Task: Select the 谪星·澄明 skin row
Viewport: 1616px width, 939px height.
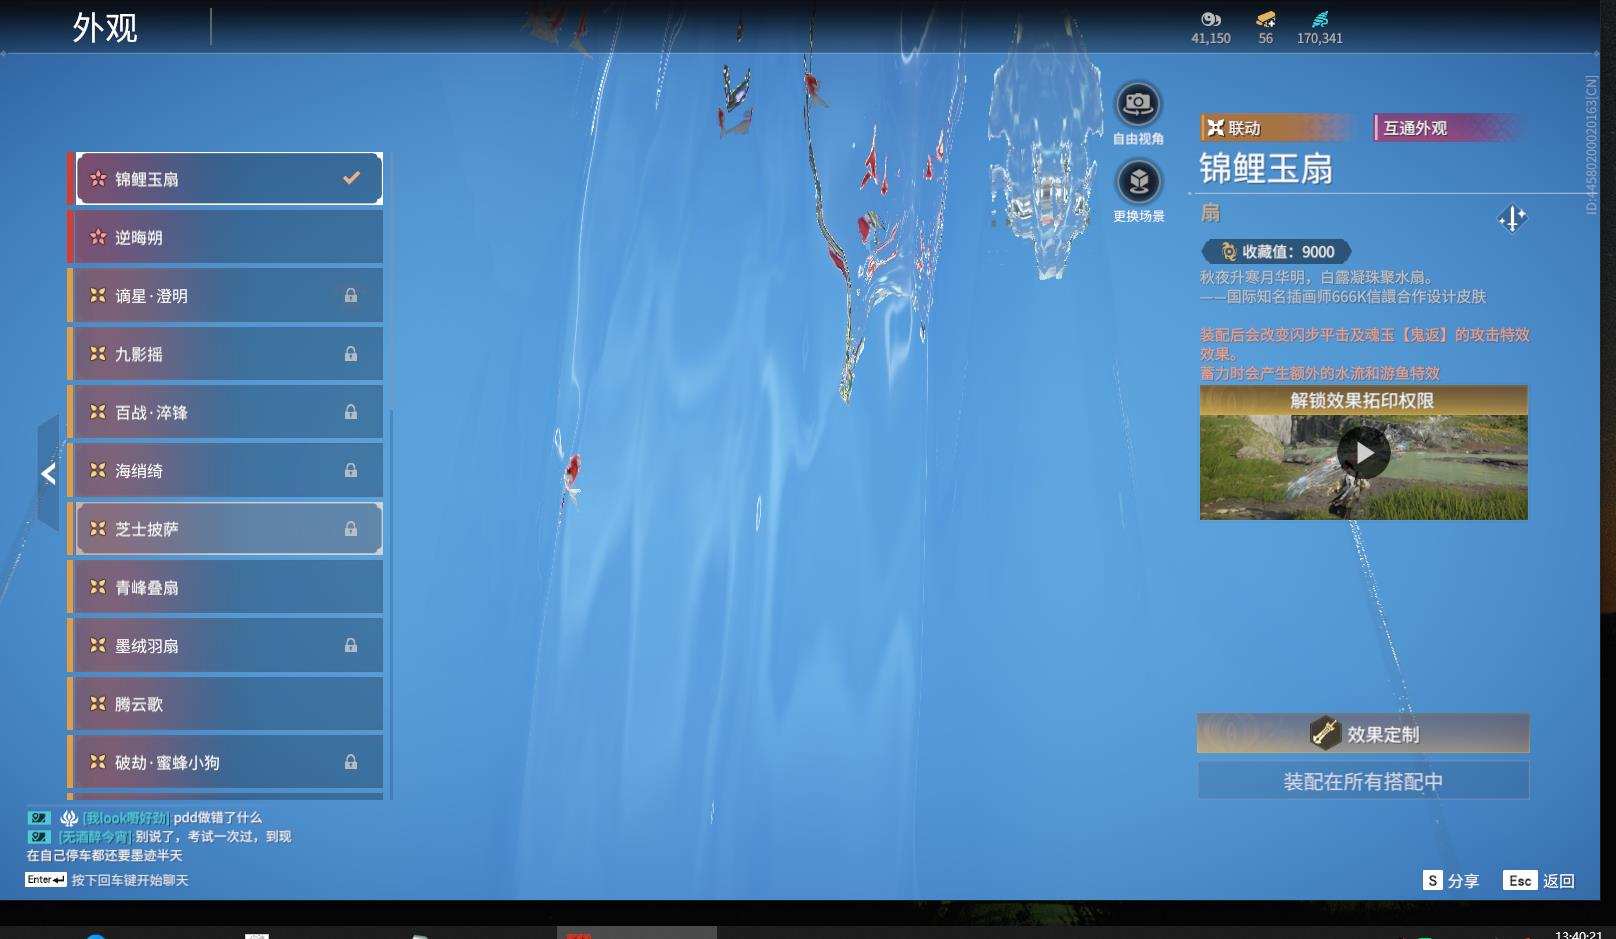Action: coord(226,296)
